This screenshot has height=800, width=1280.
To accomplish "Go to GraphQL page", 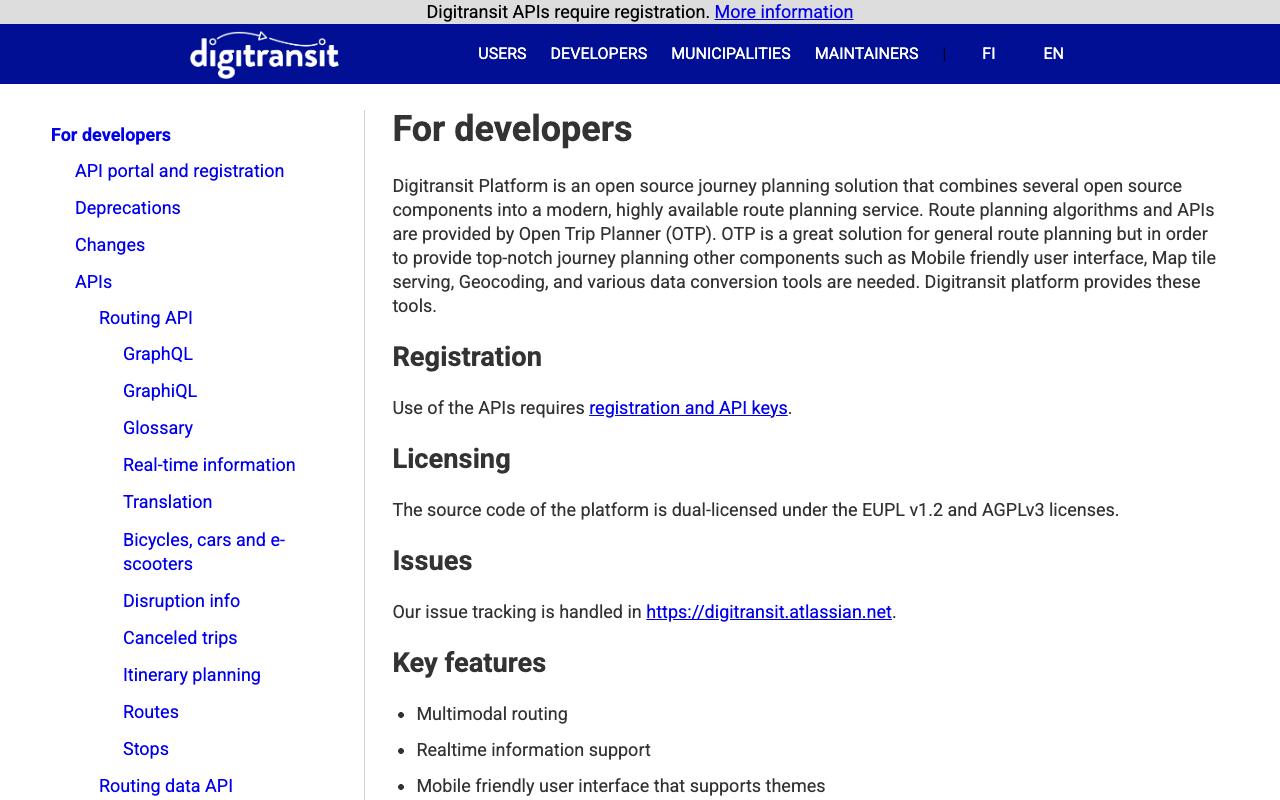I will click(x=158, y=354).
